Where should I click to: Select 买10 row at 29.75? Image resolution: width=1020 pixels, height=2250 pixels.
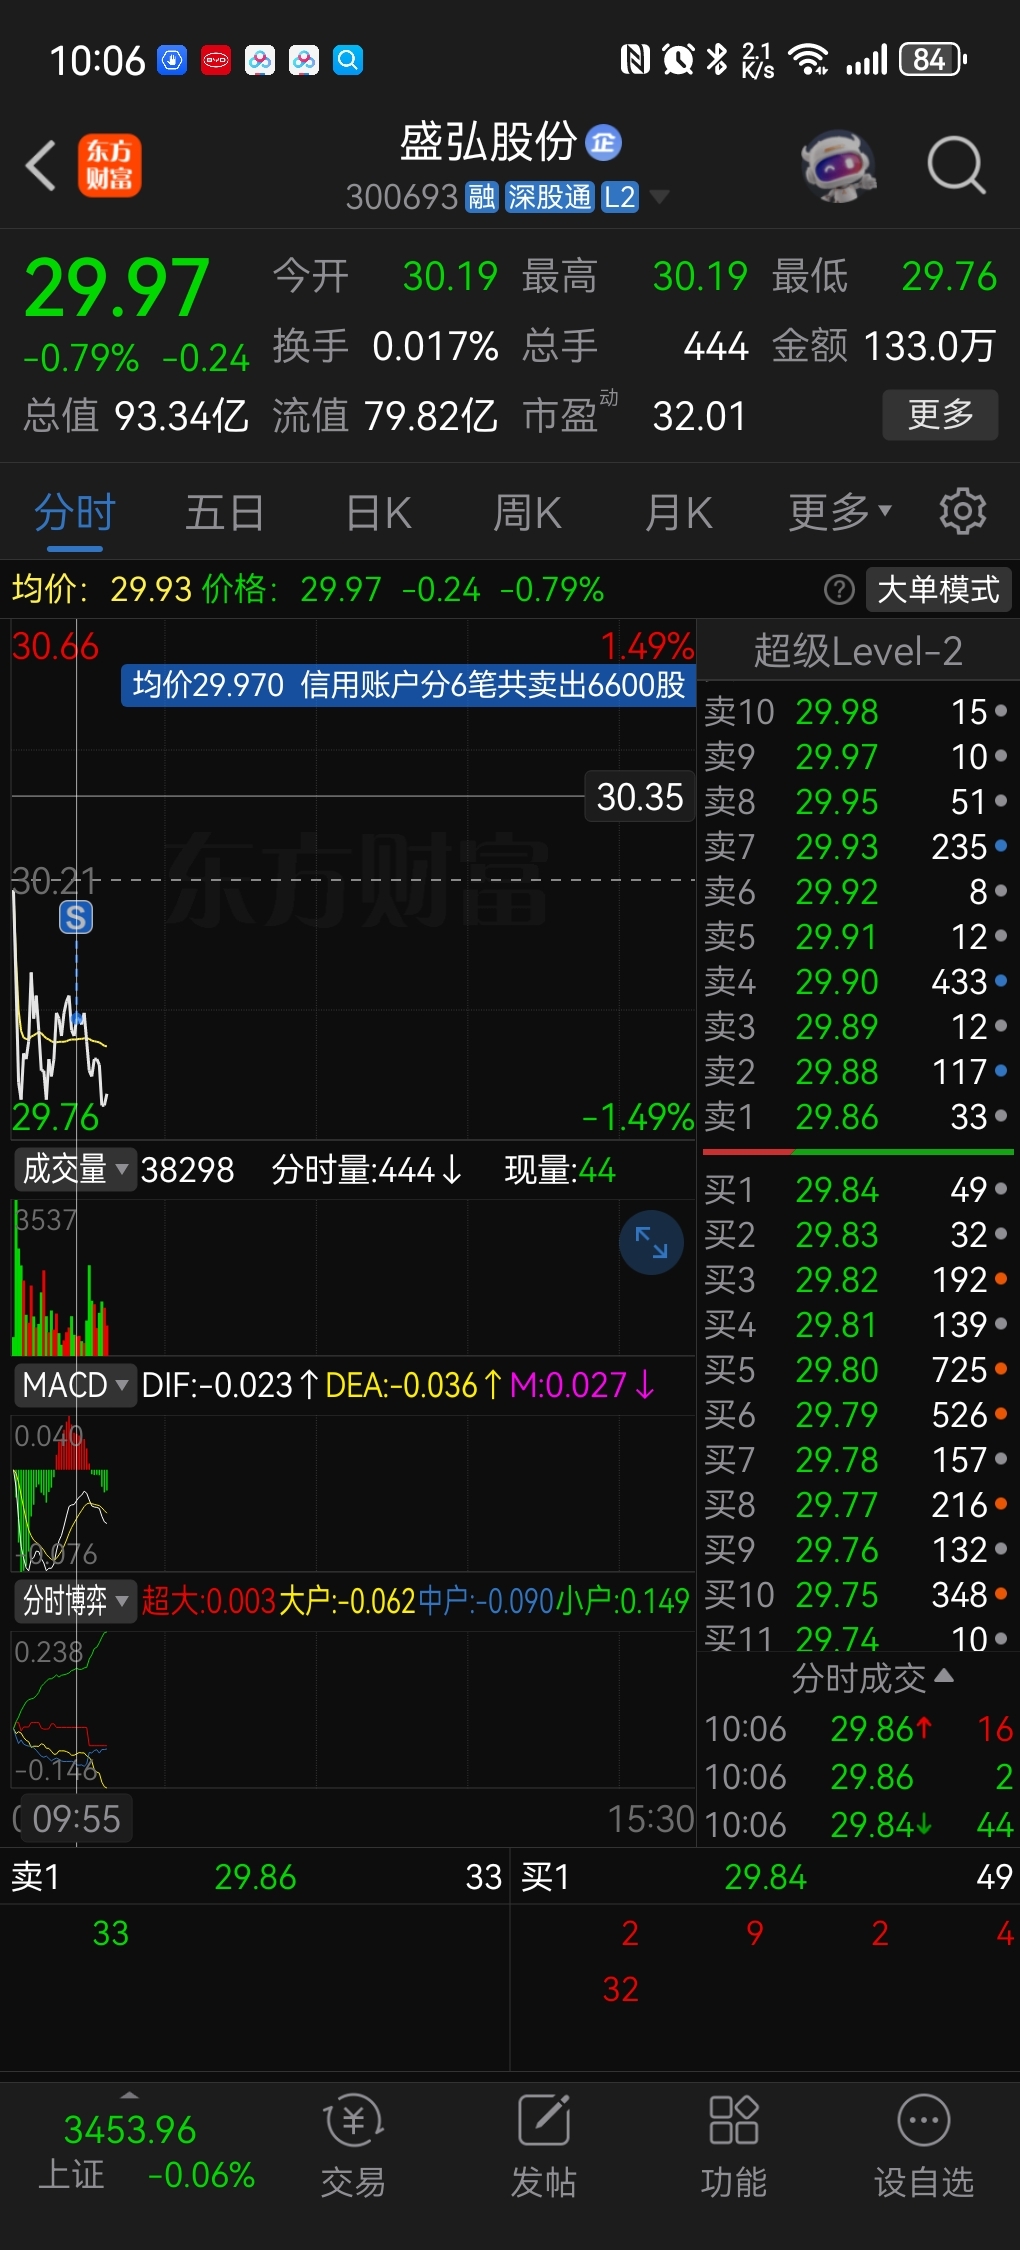tap(857, 1595)
